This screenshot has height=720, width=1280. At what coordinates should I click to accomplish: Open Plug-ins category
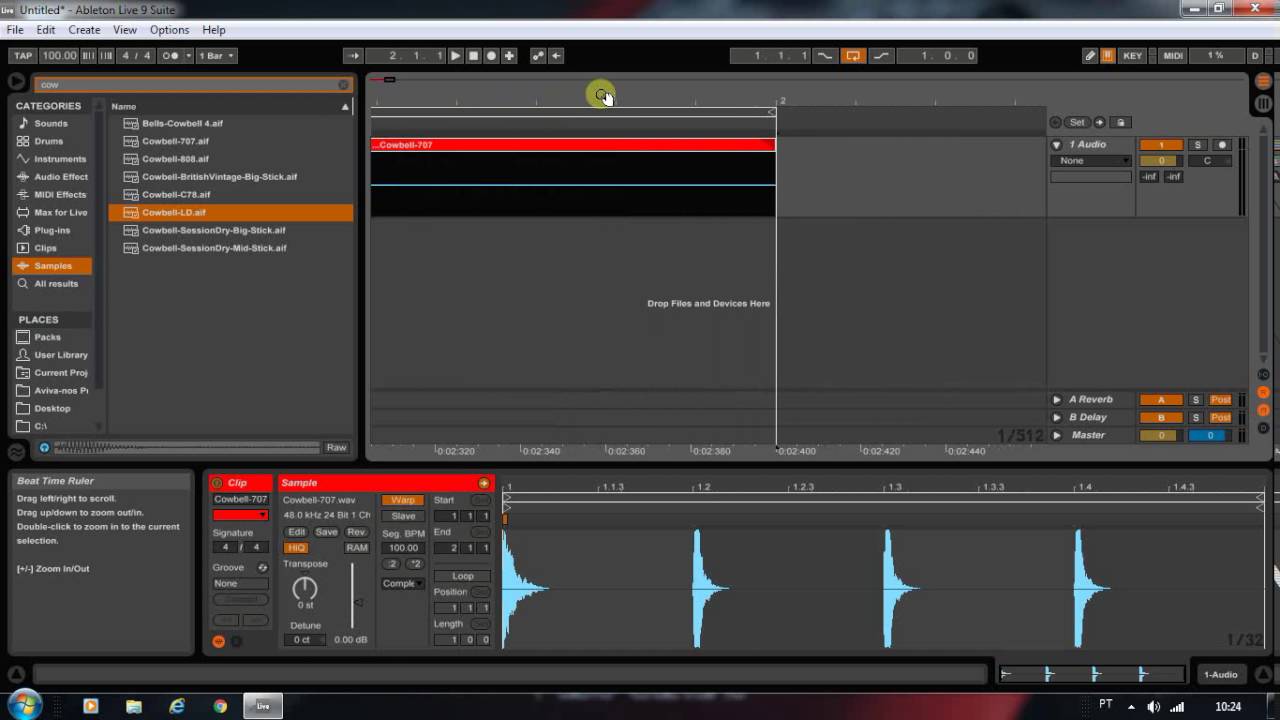click(52, 230)
